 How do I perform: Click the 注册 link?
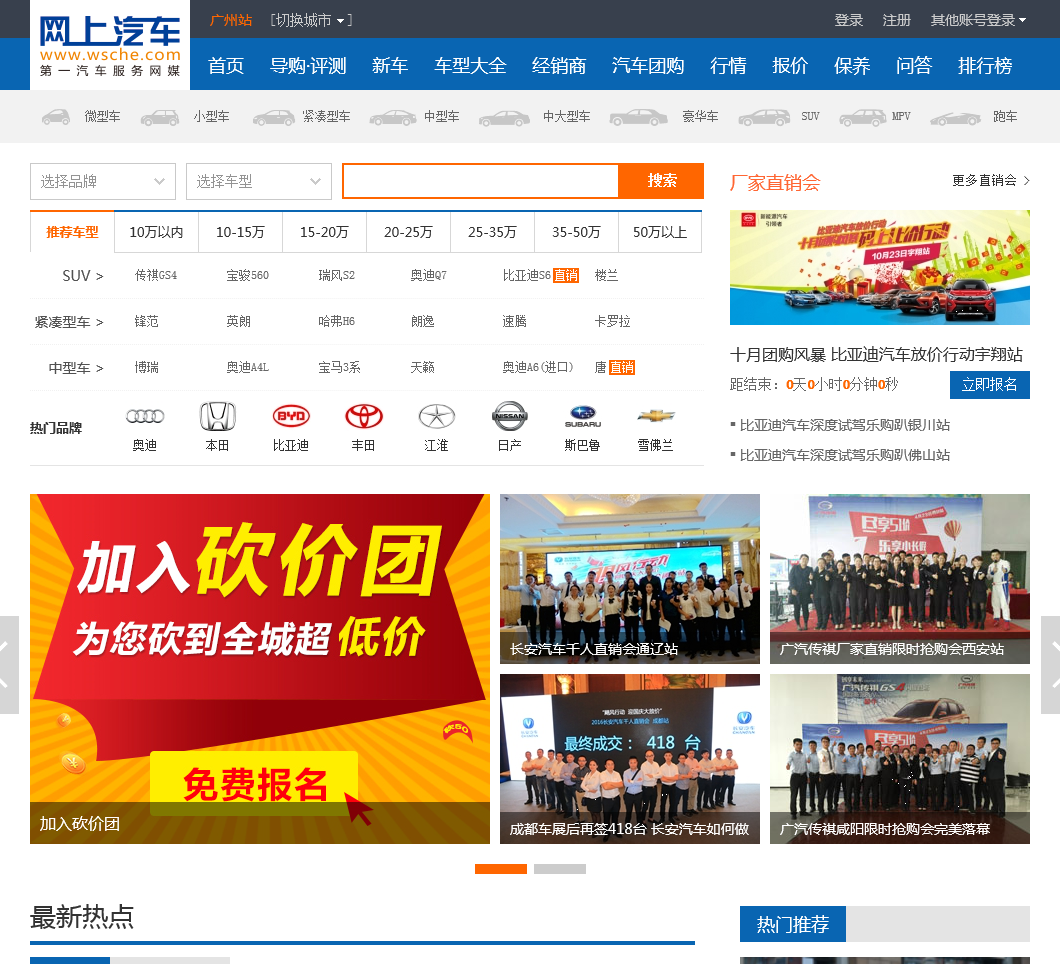pyautogui.click(x=897, y=20)
